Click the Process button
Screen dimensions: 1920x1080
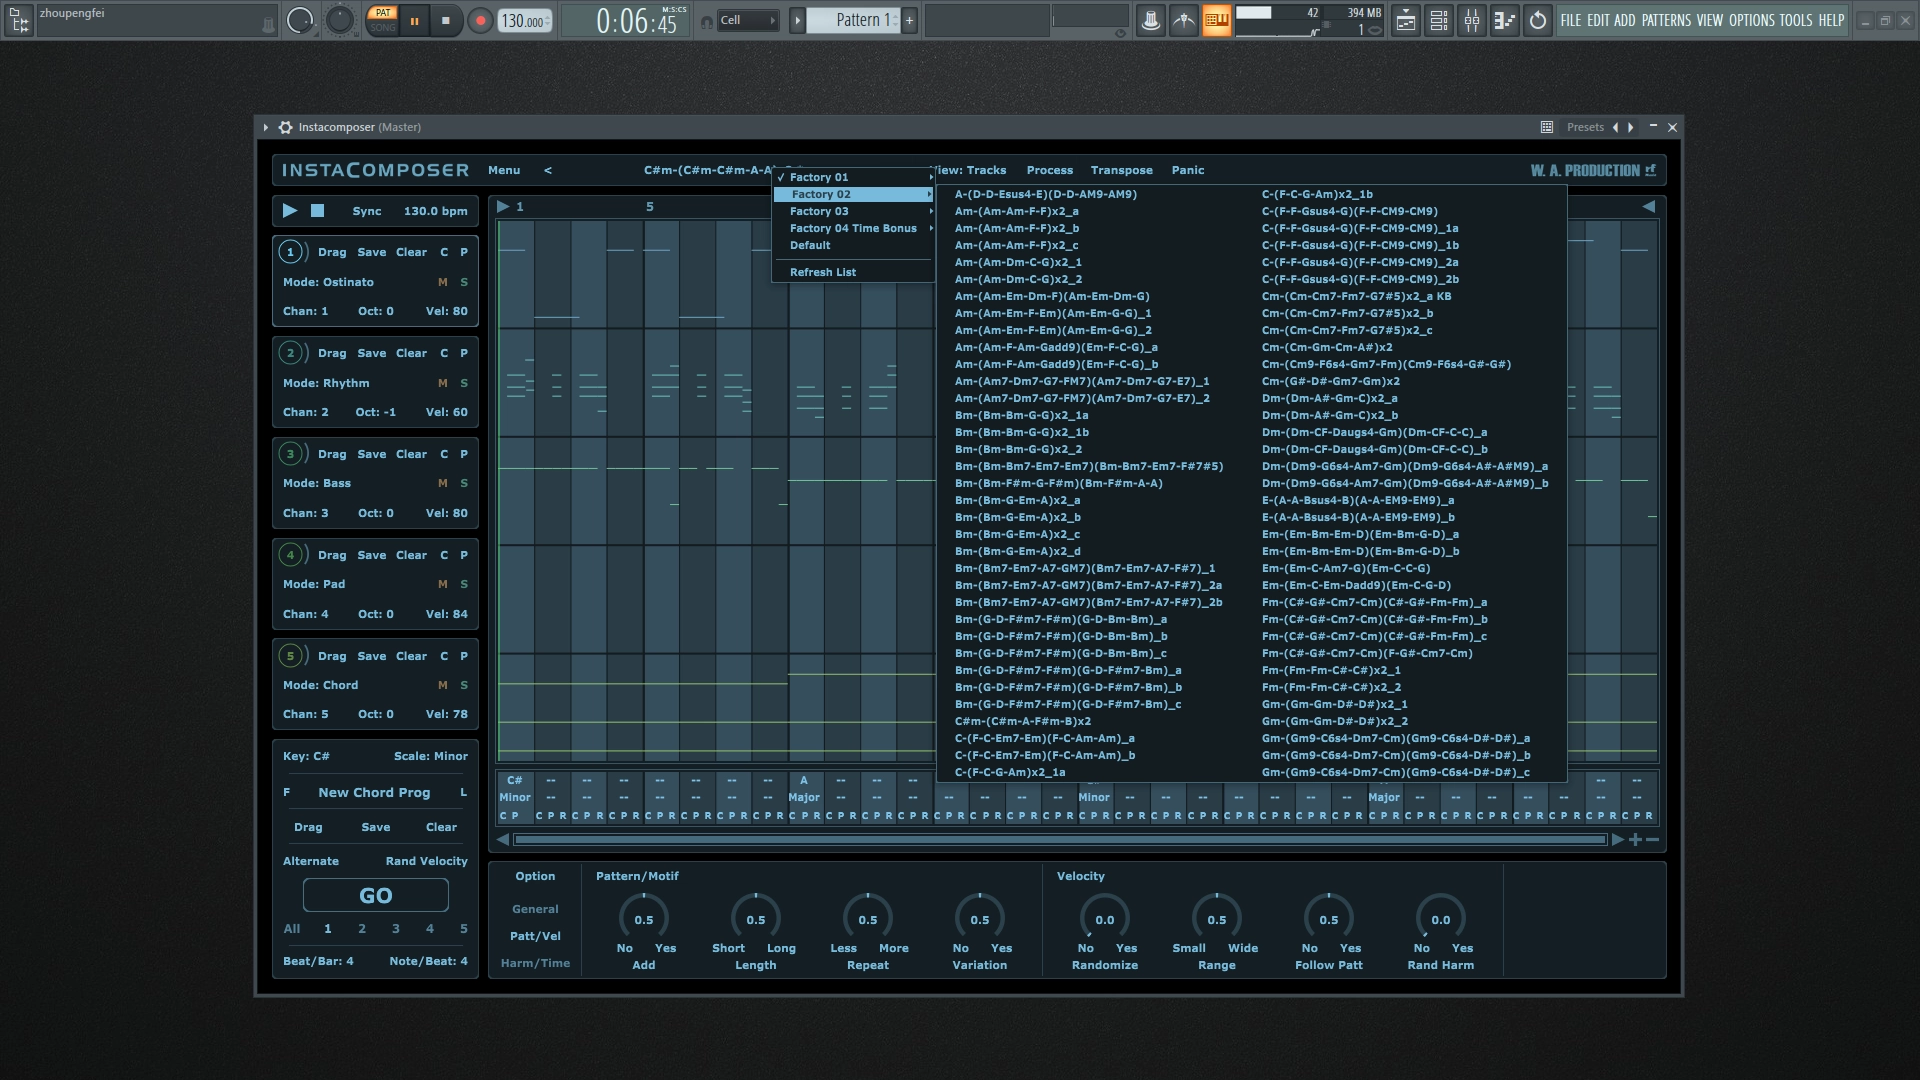pos(1050,170)
